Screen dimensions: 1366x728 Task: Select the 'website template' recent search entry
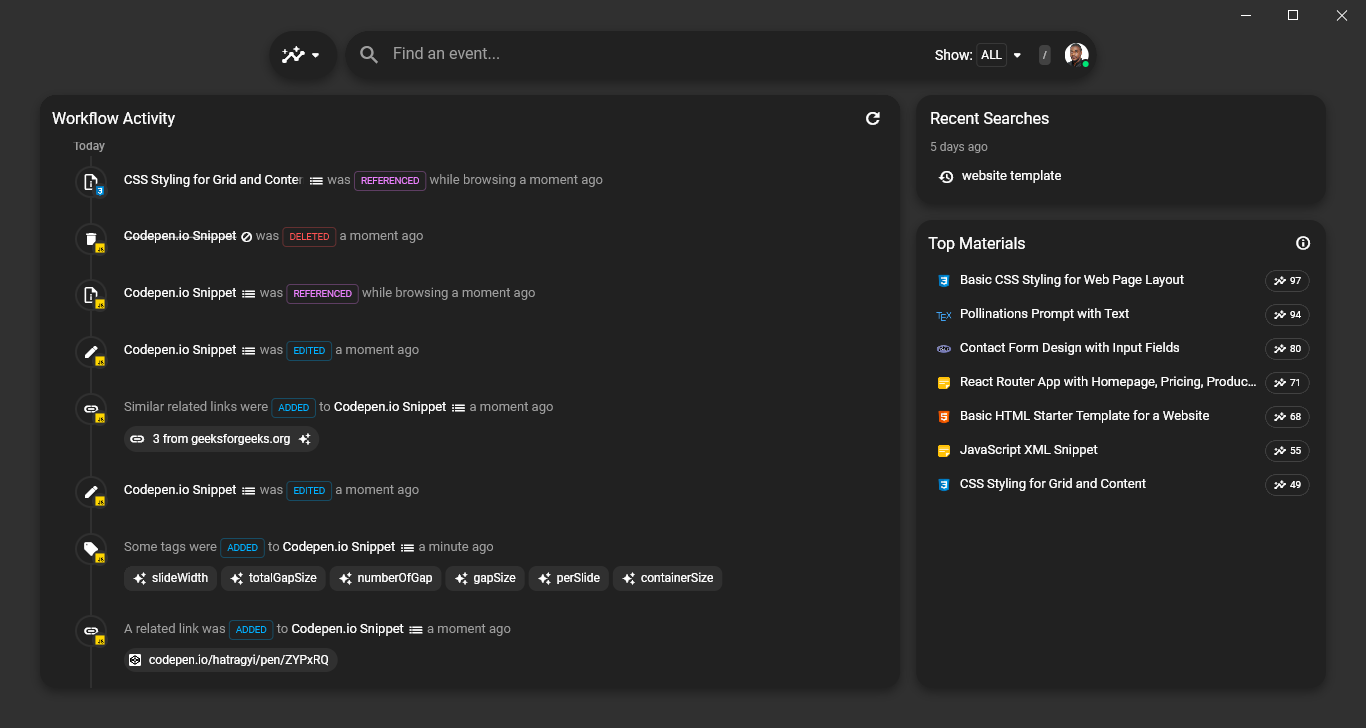pos(1010,175)
